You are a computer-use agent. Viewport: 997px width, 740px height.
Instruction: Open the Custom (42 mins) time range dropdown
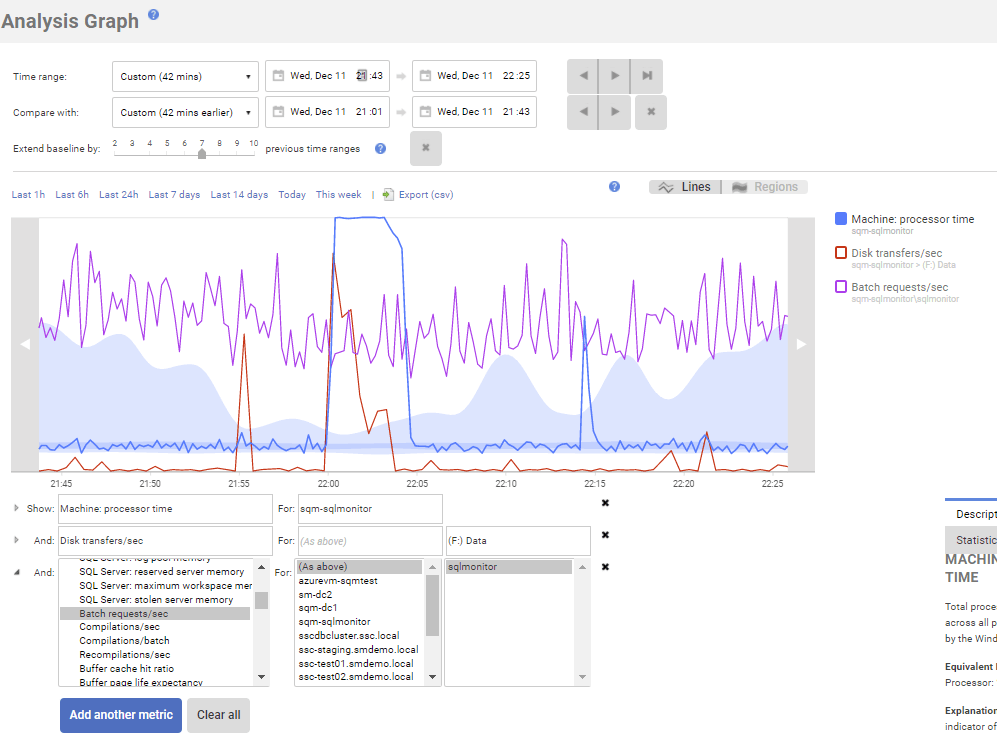[183, 75]
